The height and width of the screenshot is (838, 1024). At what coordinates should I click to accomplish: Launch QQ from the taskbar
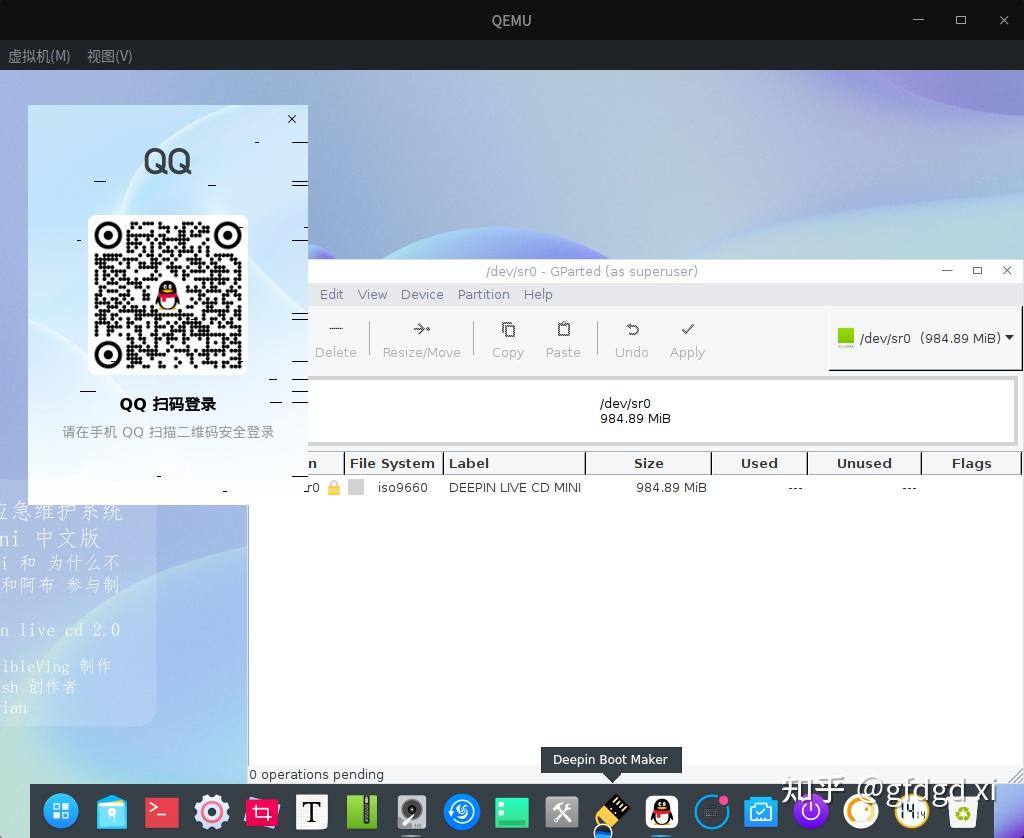[661, 812]
